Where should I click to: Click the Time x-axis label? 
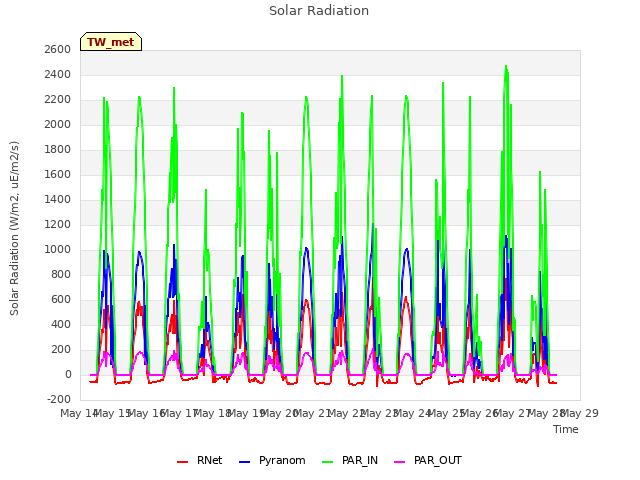click(566, 429)
